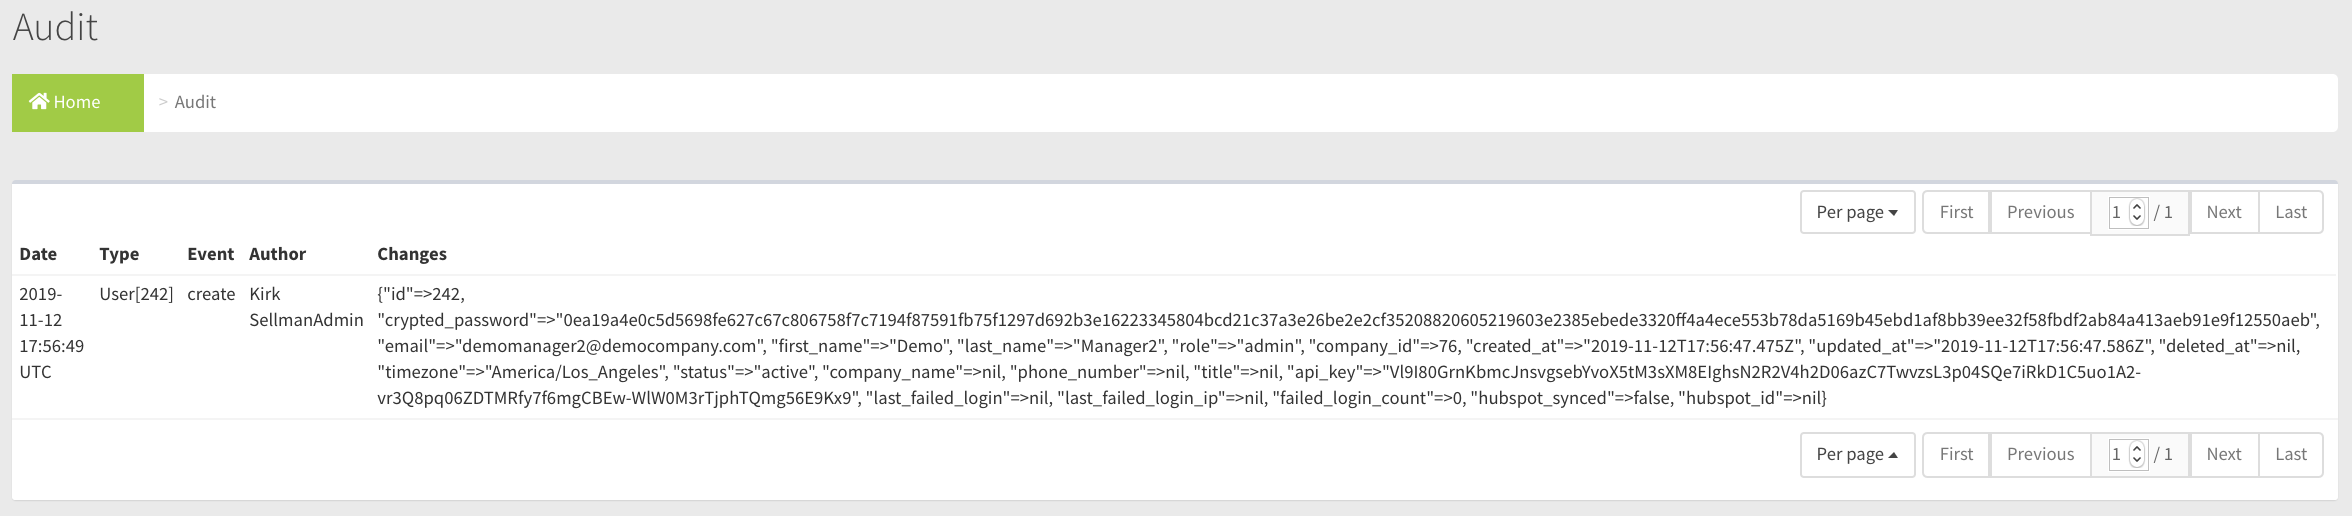Open the Per page dropdown above the table
Viewport: 2352px width, 516px height.
1857,212
